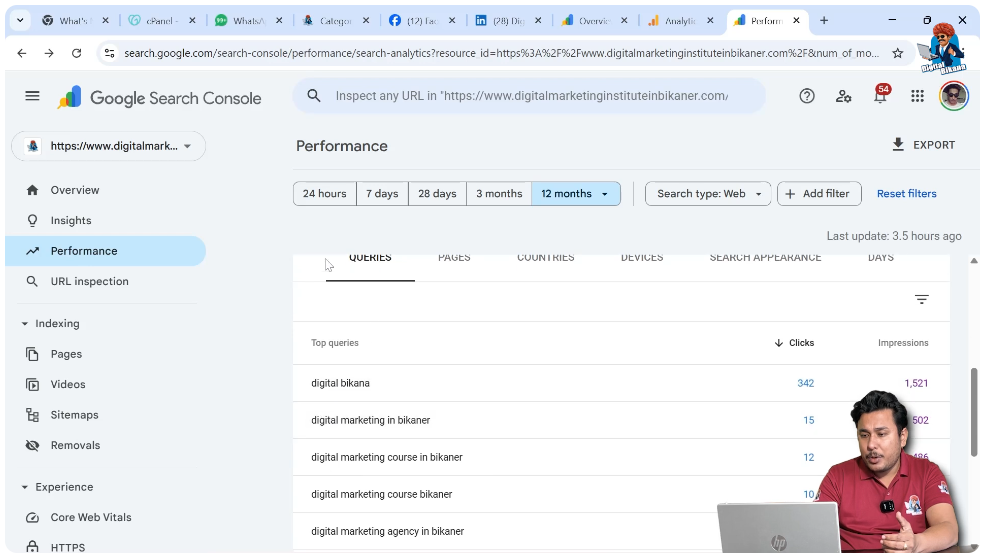Viewport: 984px width, 555px height.
Task: Open the Help question mark icon
Action: click(x=806, y=96)
